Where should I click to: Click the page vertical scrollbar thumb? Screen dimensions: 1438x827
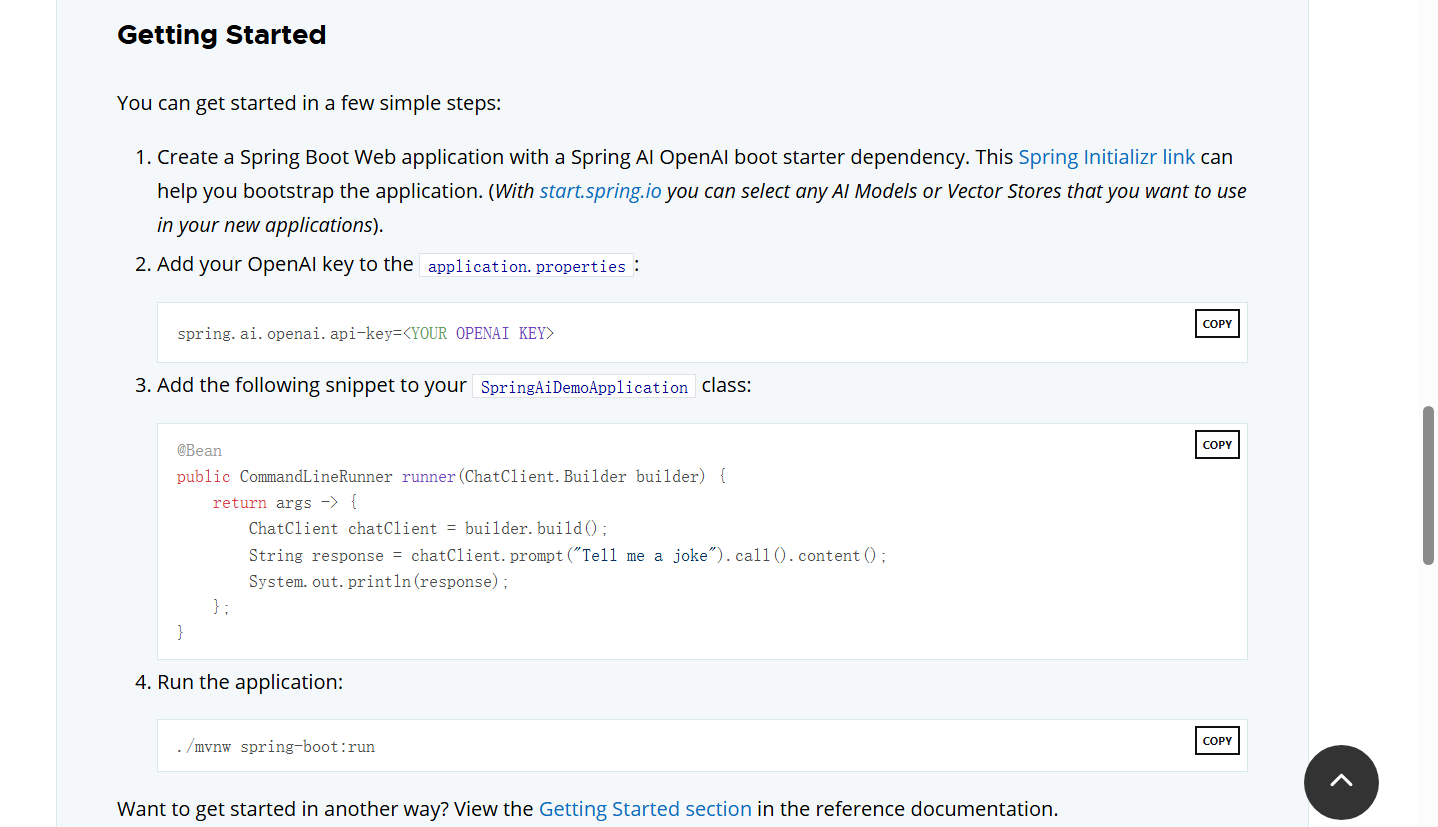(1428, 485)
